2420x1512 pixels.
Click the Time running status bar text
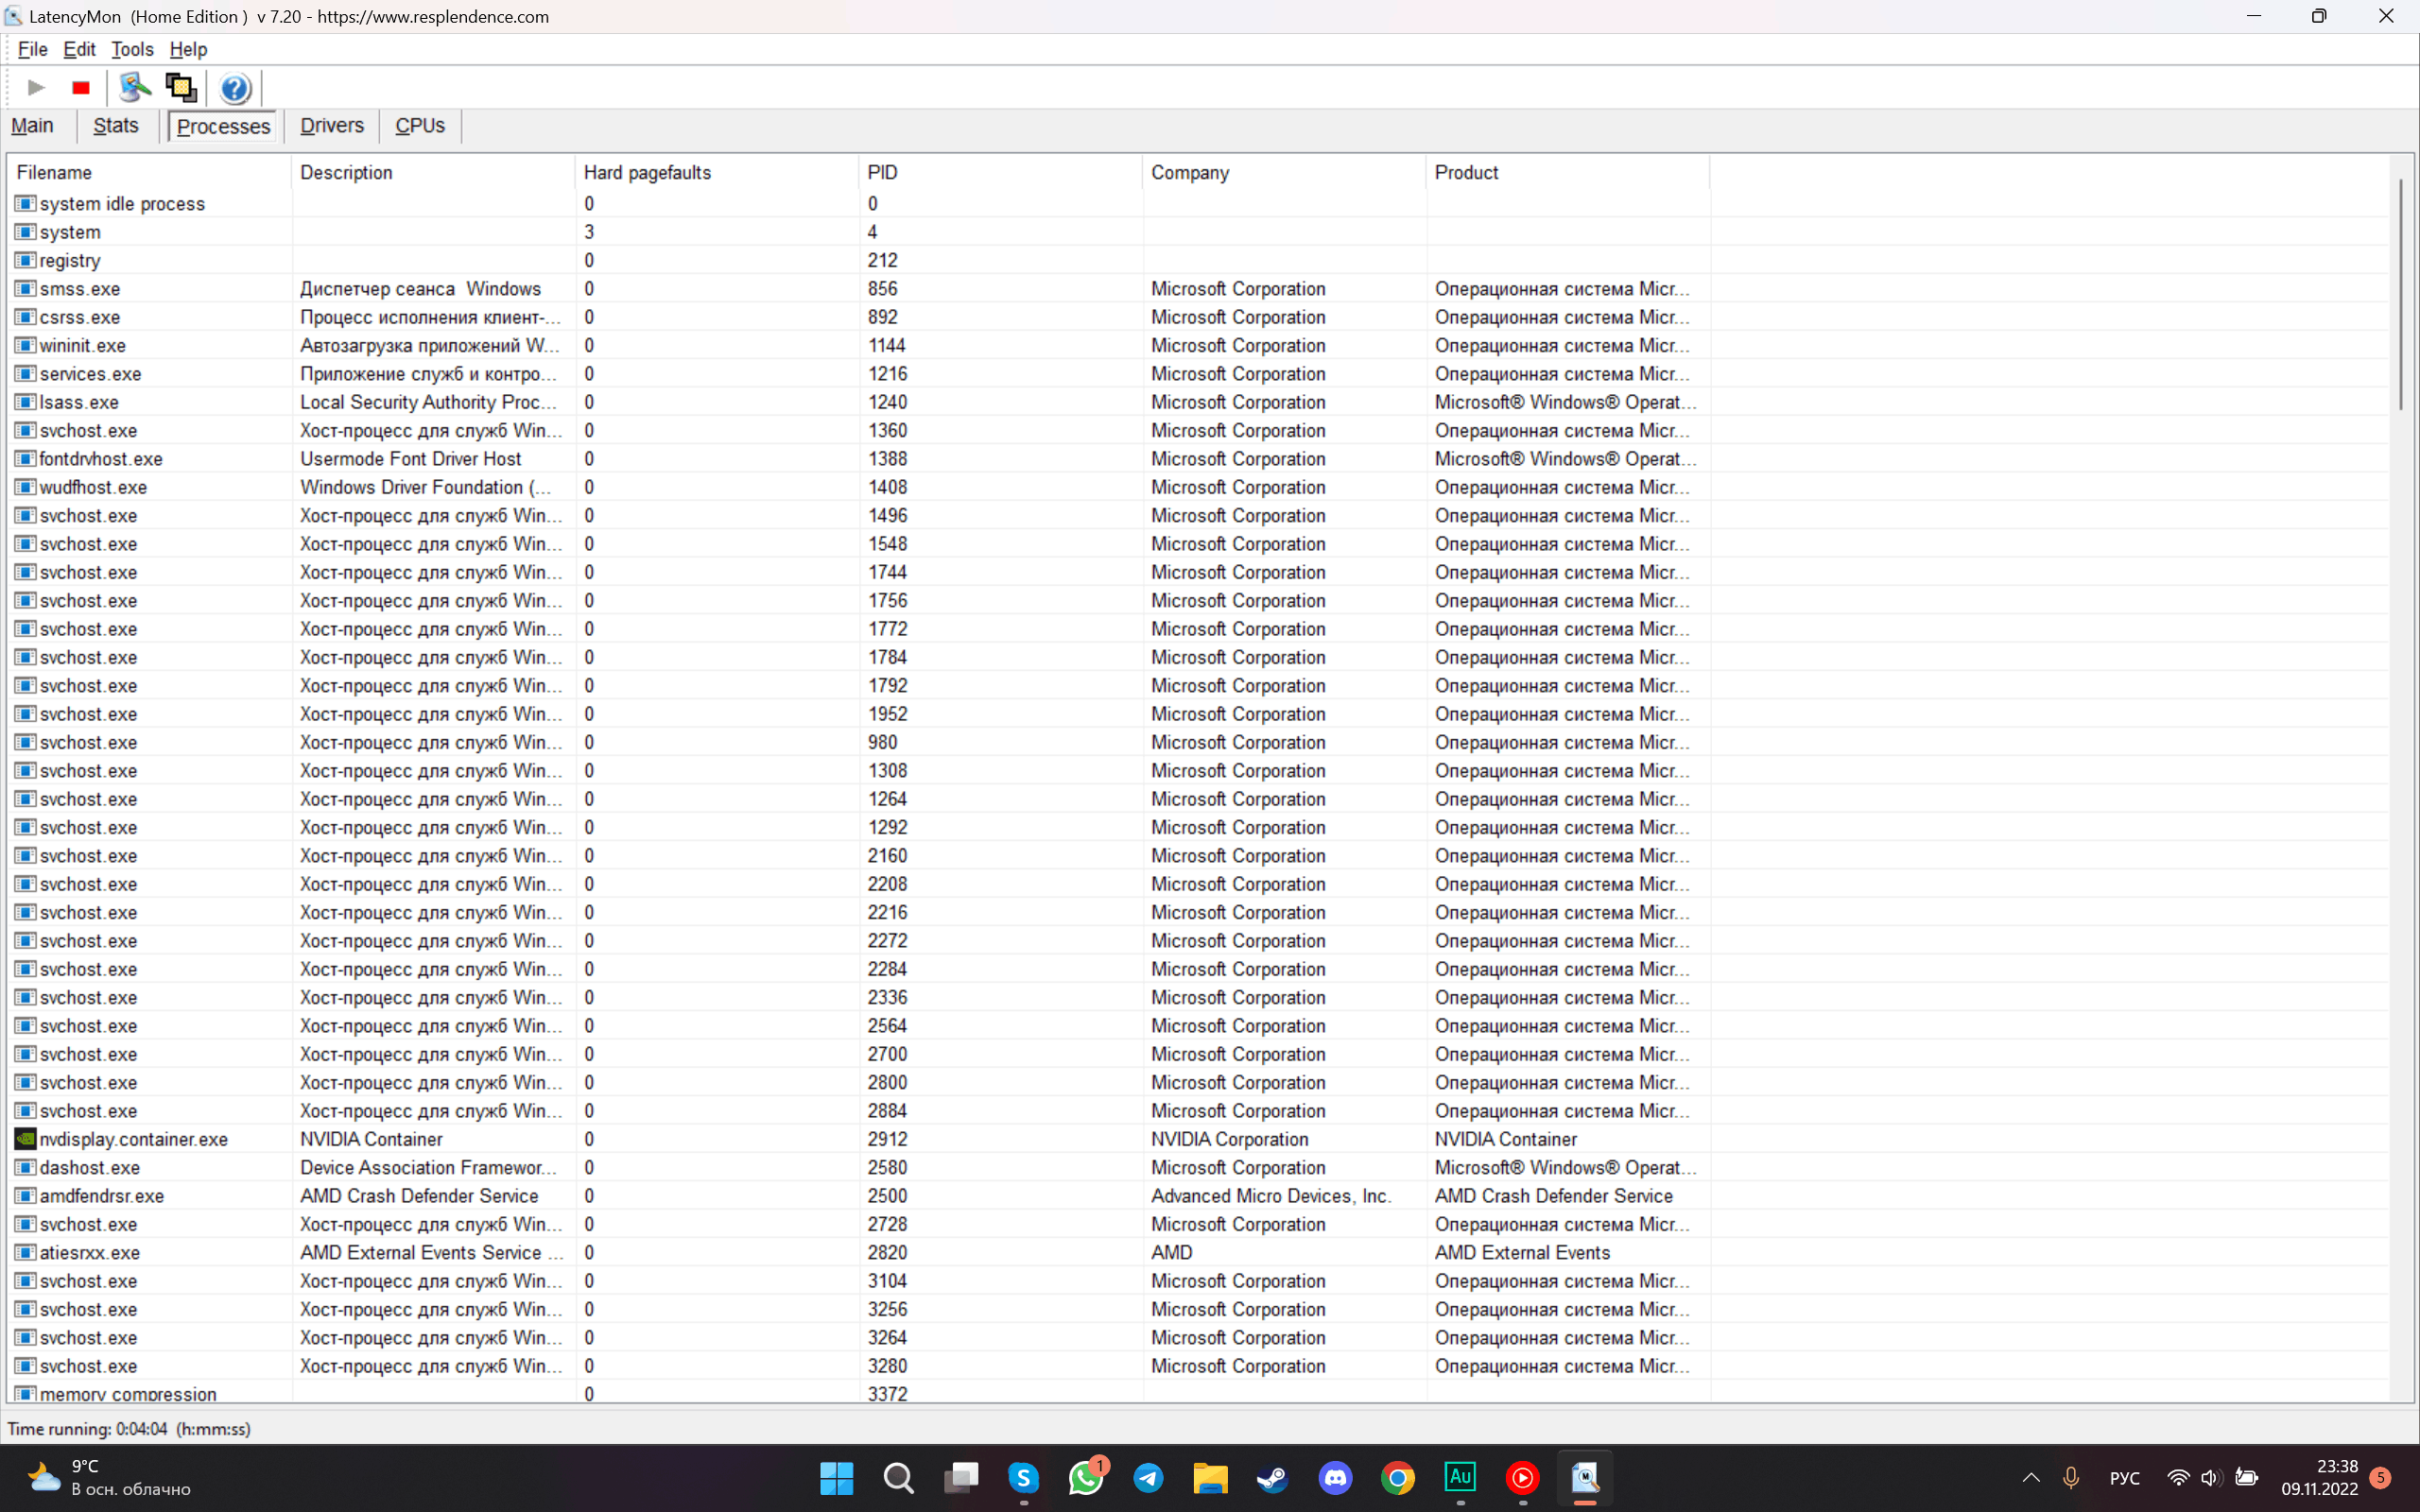[x=129, y=1429]
